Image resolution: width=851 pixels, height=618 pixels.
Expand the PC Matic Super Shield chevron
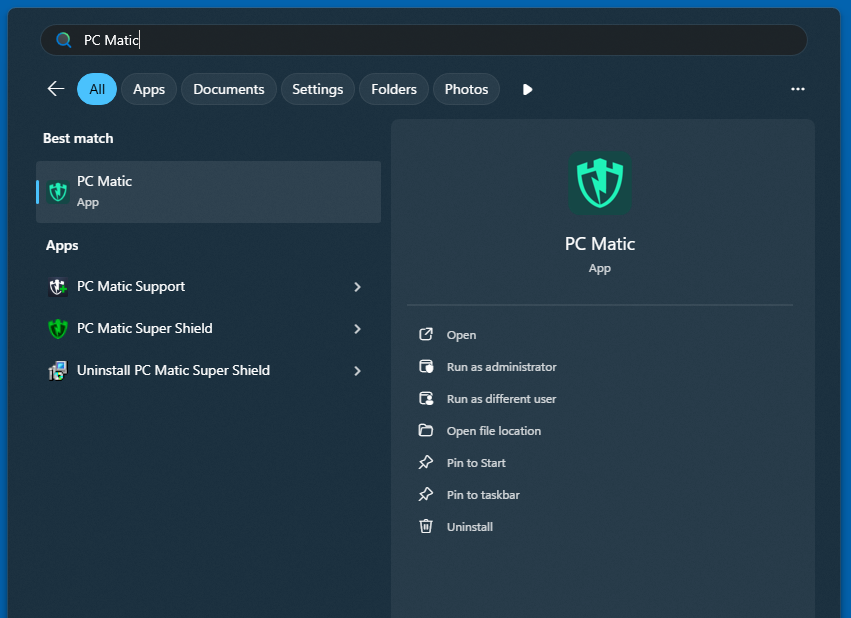[x=357, y=329]
